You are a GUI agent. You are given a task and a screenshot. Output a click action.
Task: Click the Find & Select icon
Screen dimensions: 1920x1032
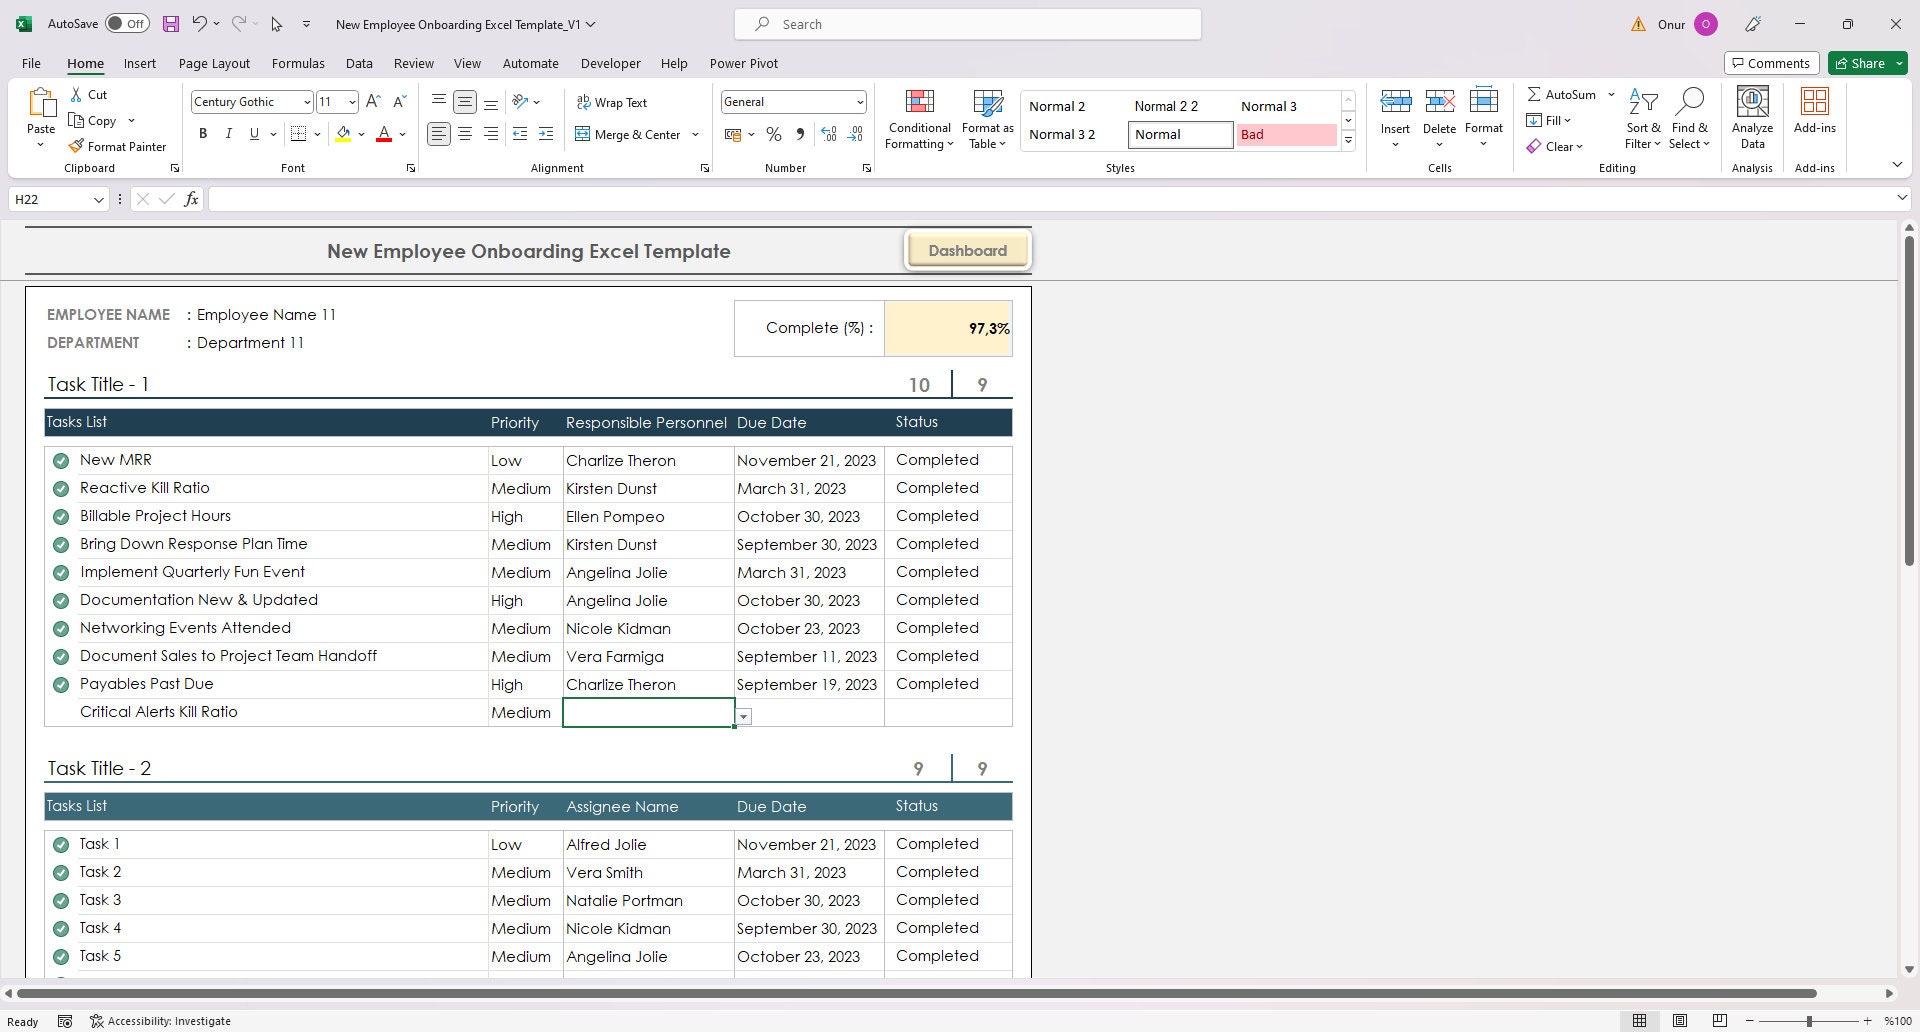coord(1690,117)
